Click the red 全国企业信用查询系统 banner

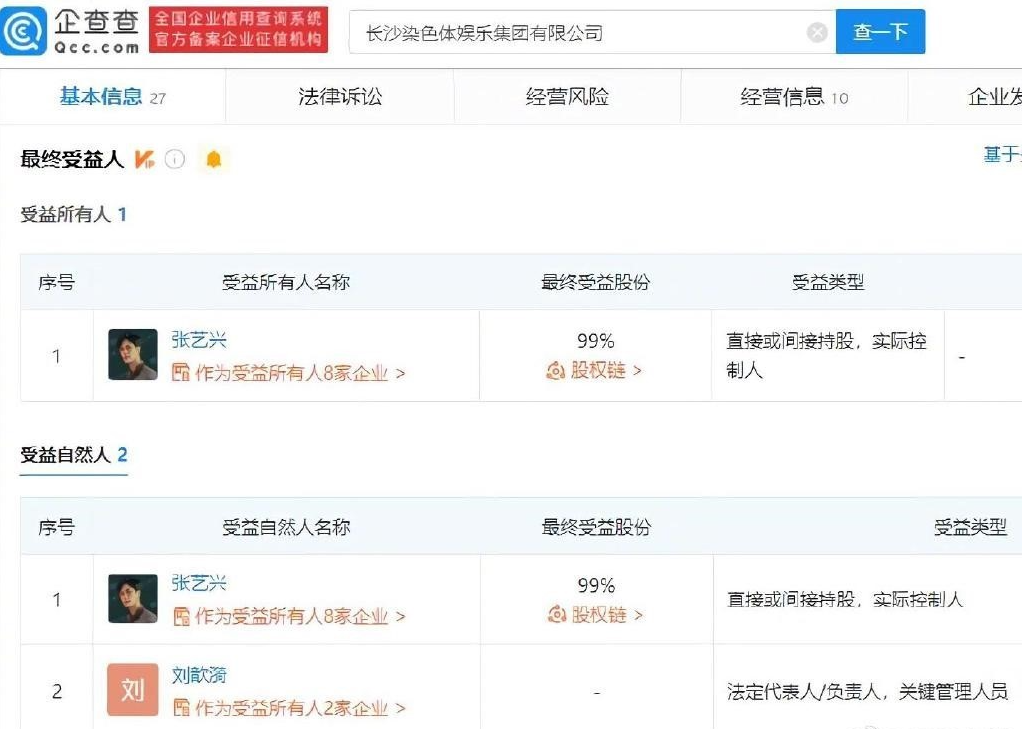click(x=239, y=29)
